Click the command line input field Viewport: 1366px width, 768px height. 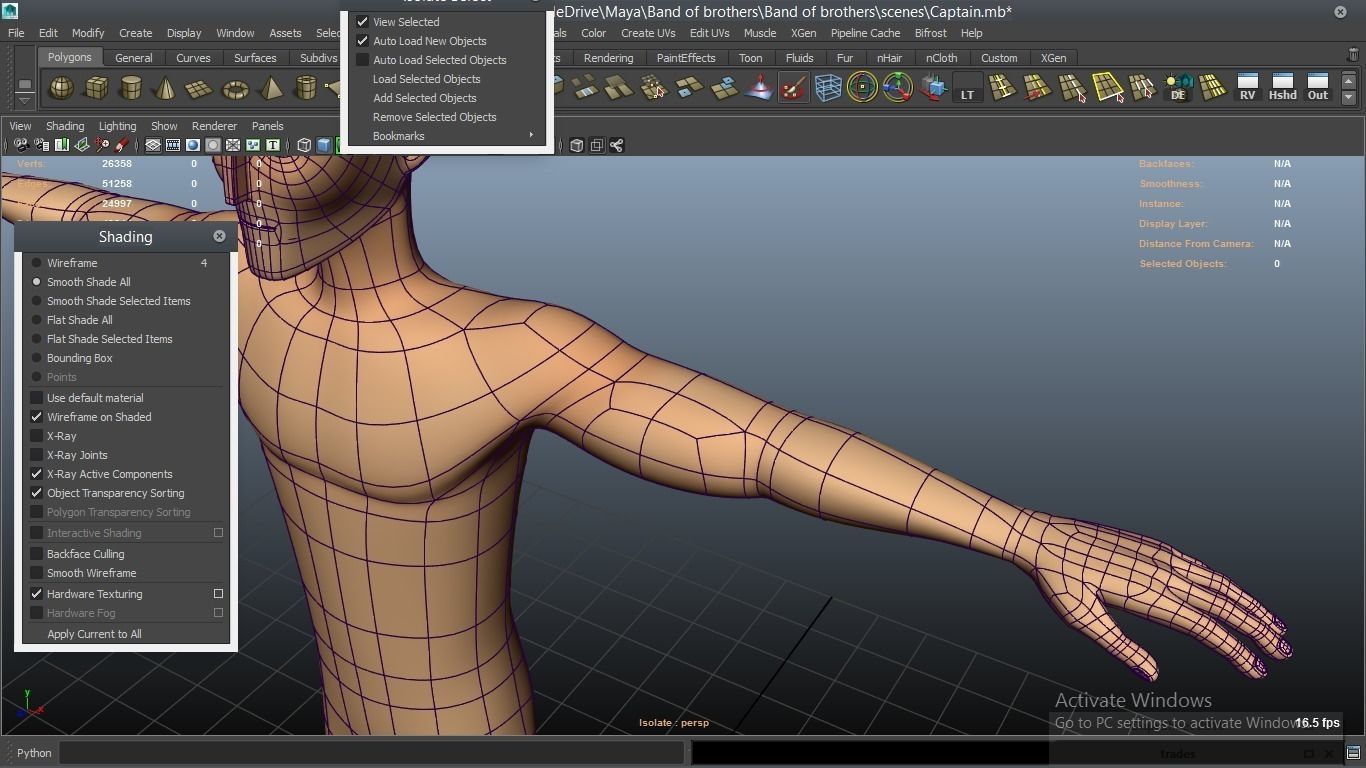(x=372, y=753)
